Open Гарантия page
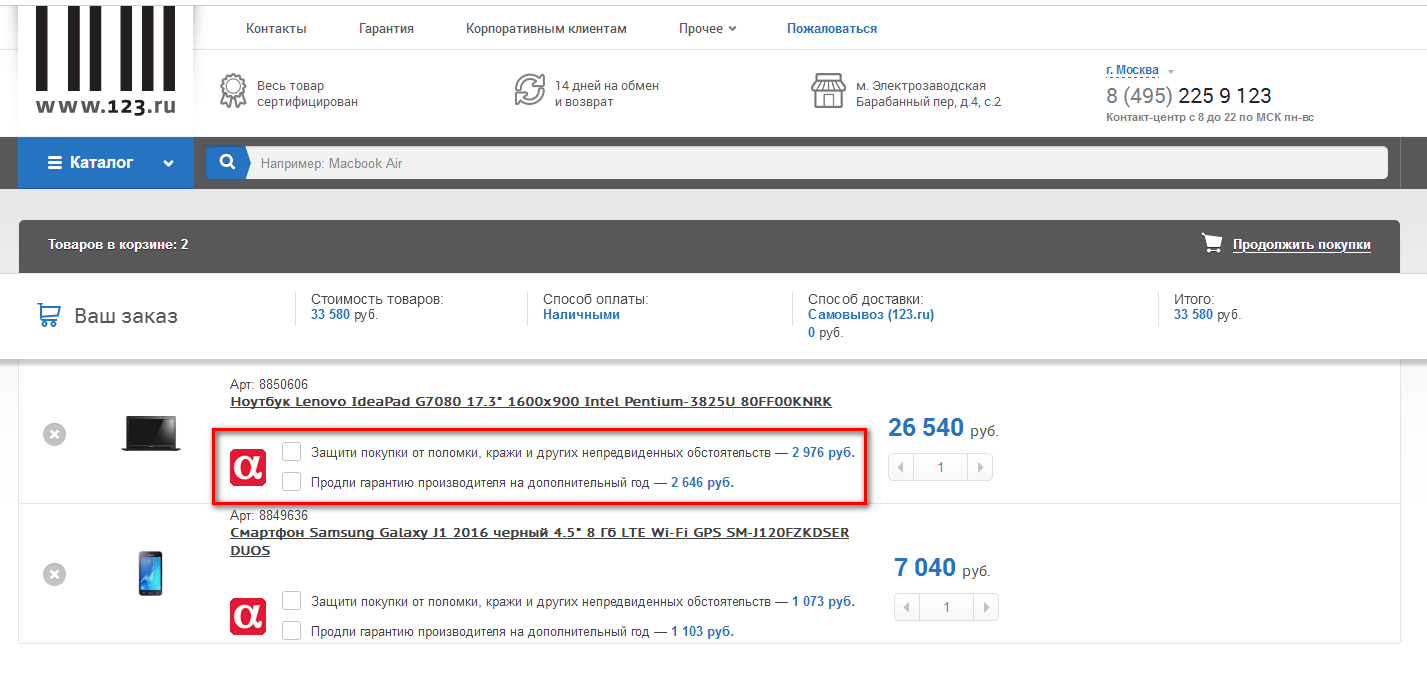Viewport: 1427px width, 690px height. tap(386, 29)
